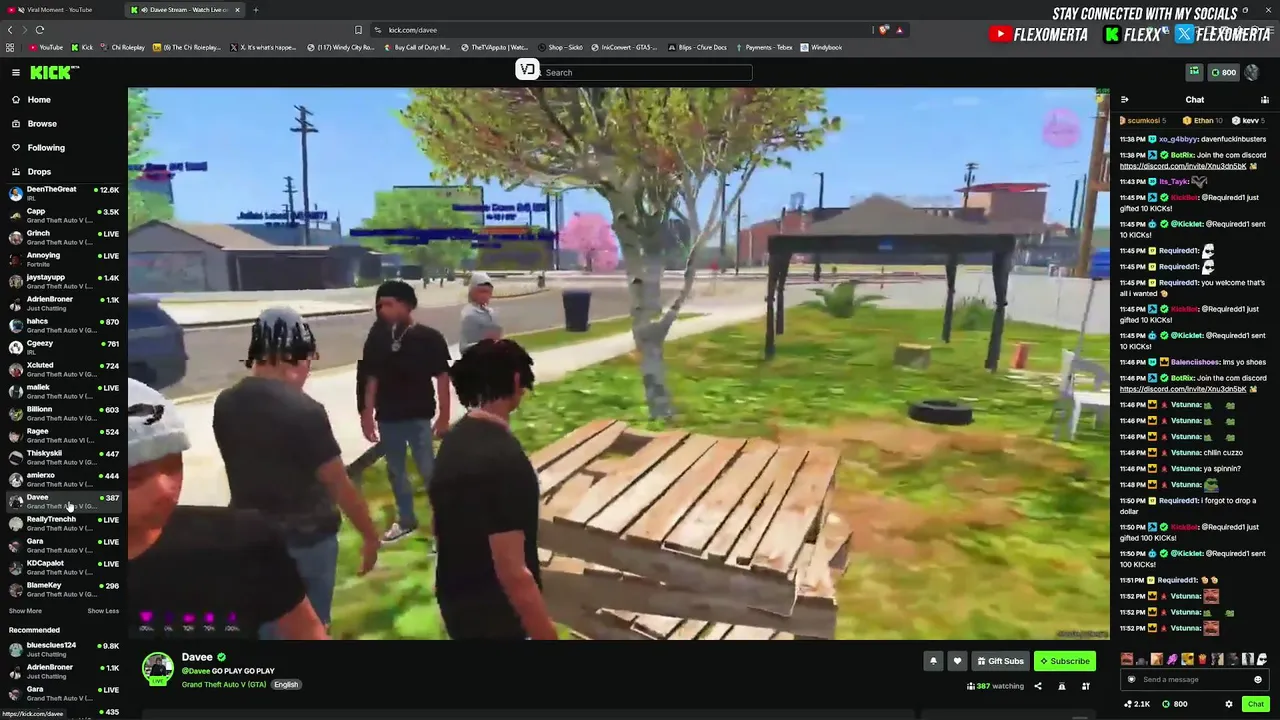1280x720 pixels.
Task: Expand list with Show More
Action: pos(25,611)
